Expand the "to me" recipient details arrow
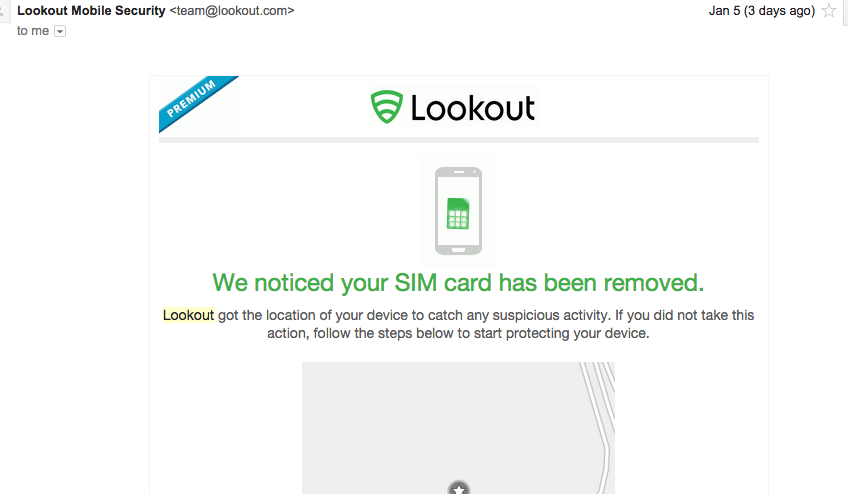This screenshot has width=848, height=494. 60,31
